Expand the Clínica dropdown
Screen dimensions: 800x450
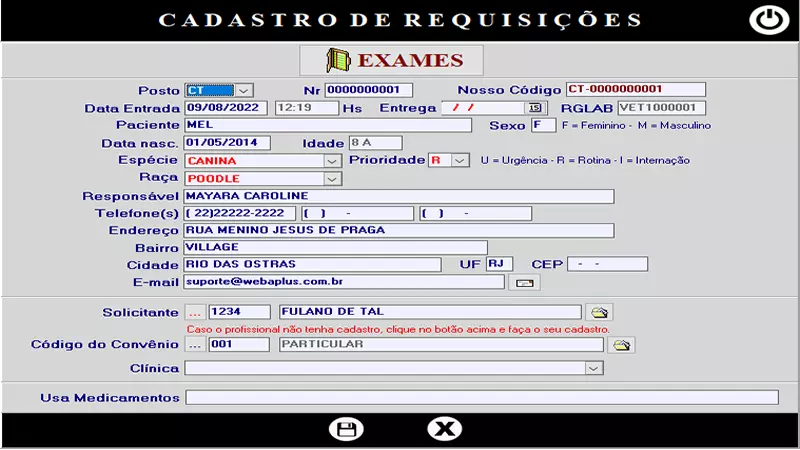click(x=594, y=368)
